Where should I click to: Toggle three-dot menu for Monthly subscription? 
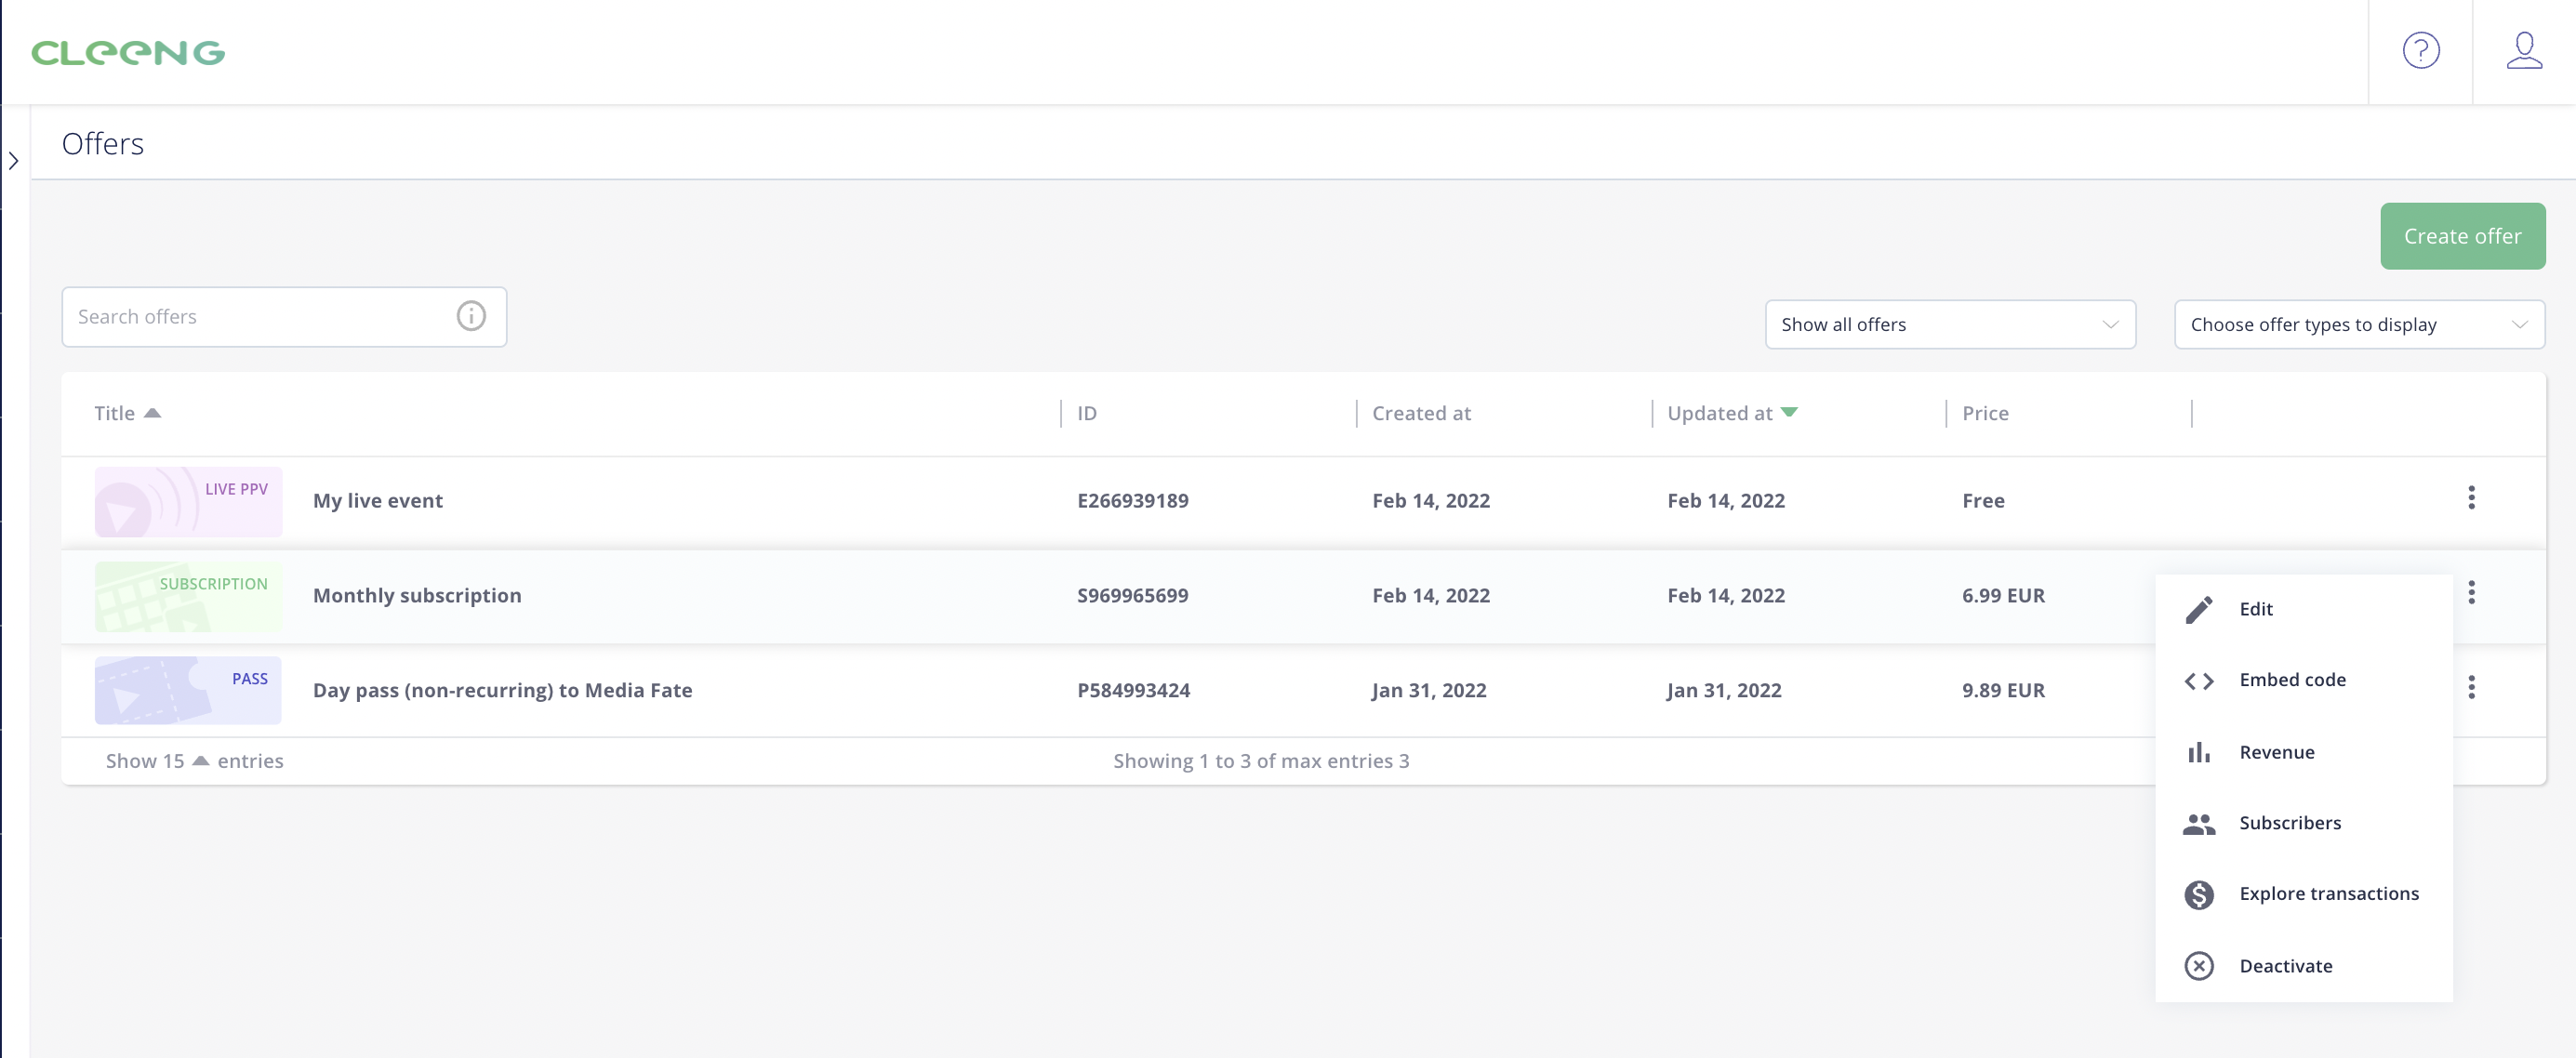2471,593
